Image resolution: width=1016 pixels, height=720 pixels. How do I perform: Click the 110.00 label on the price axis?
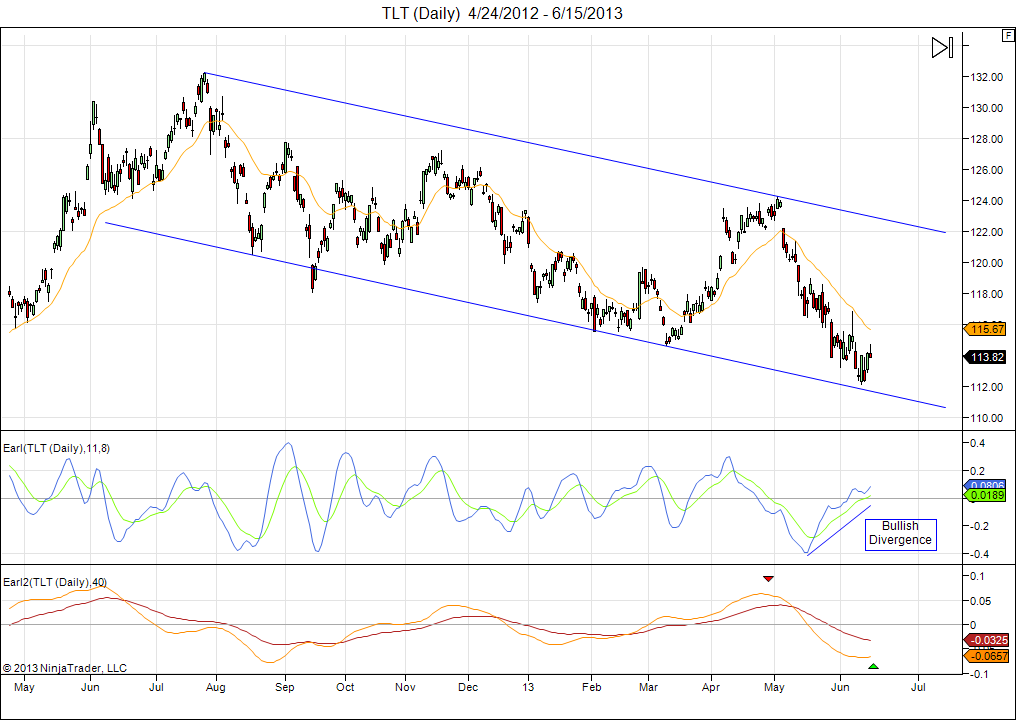pyautogui.click(x=985, y=418)
